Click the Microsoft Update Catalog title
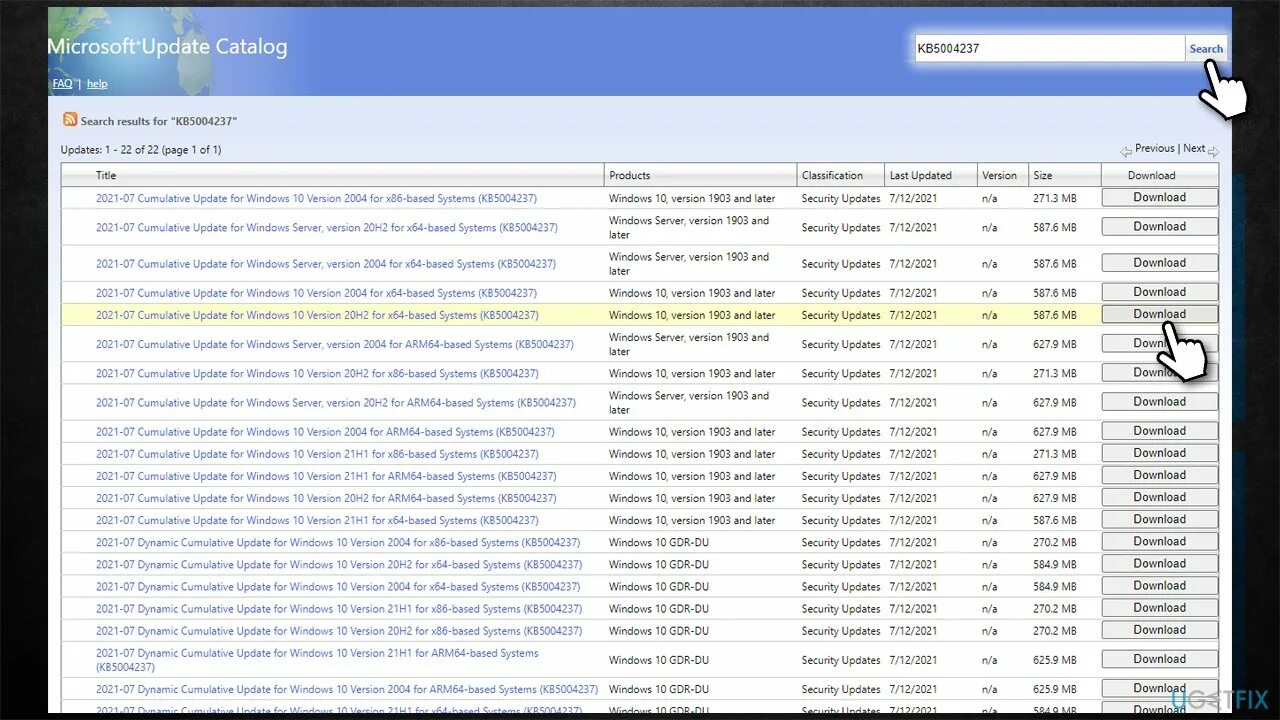The image size is (1280, 720). click(x=167, y=47)
